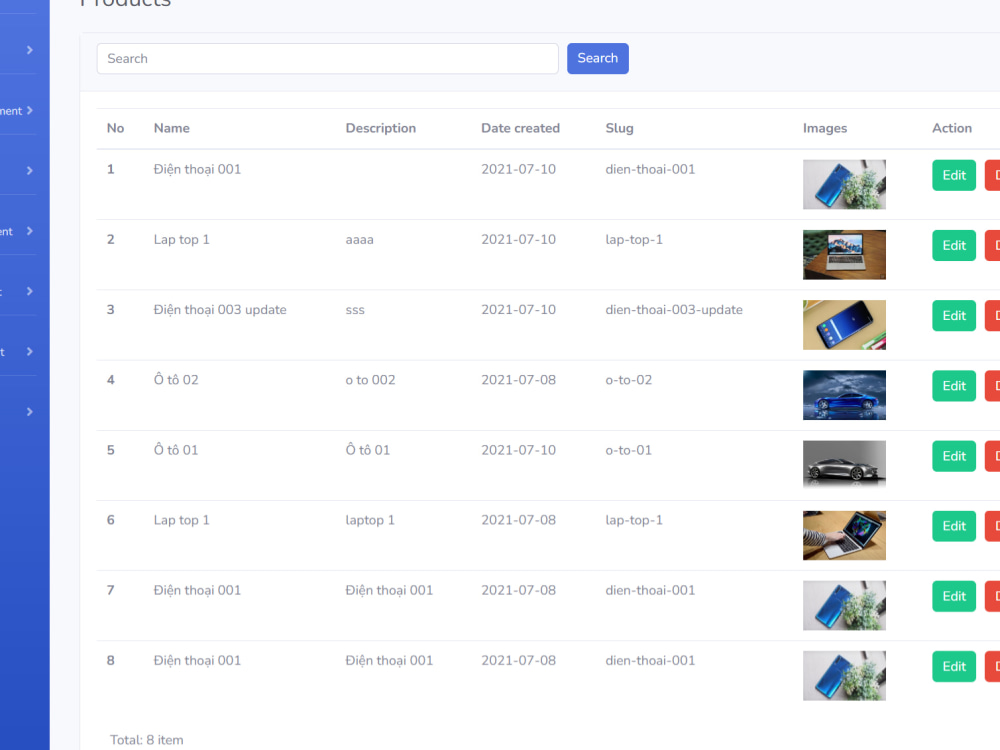Open Samsung phone thumbnail in row 3

(x=844, y=325)
